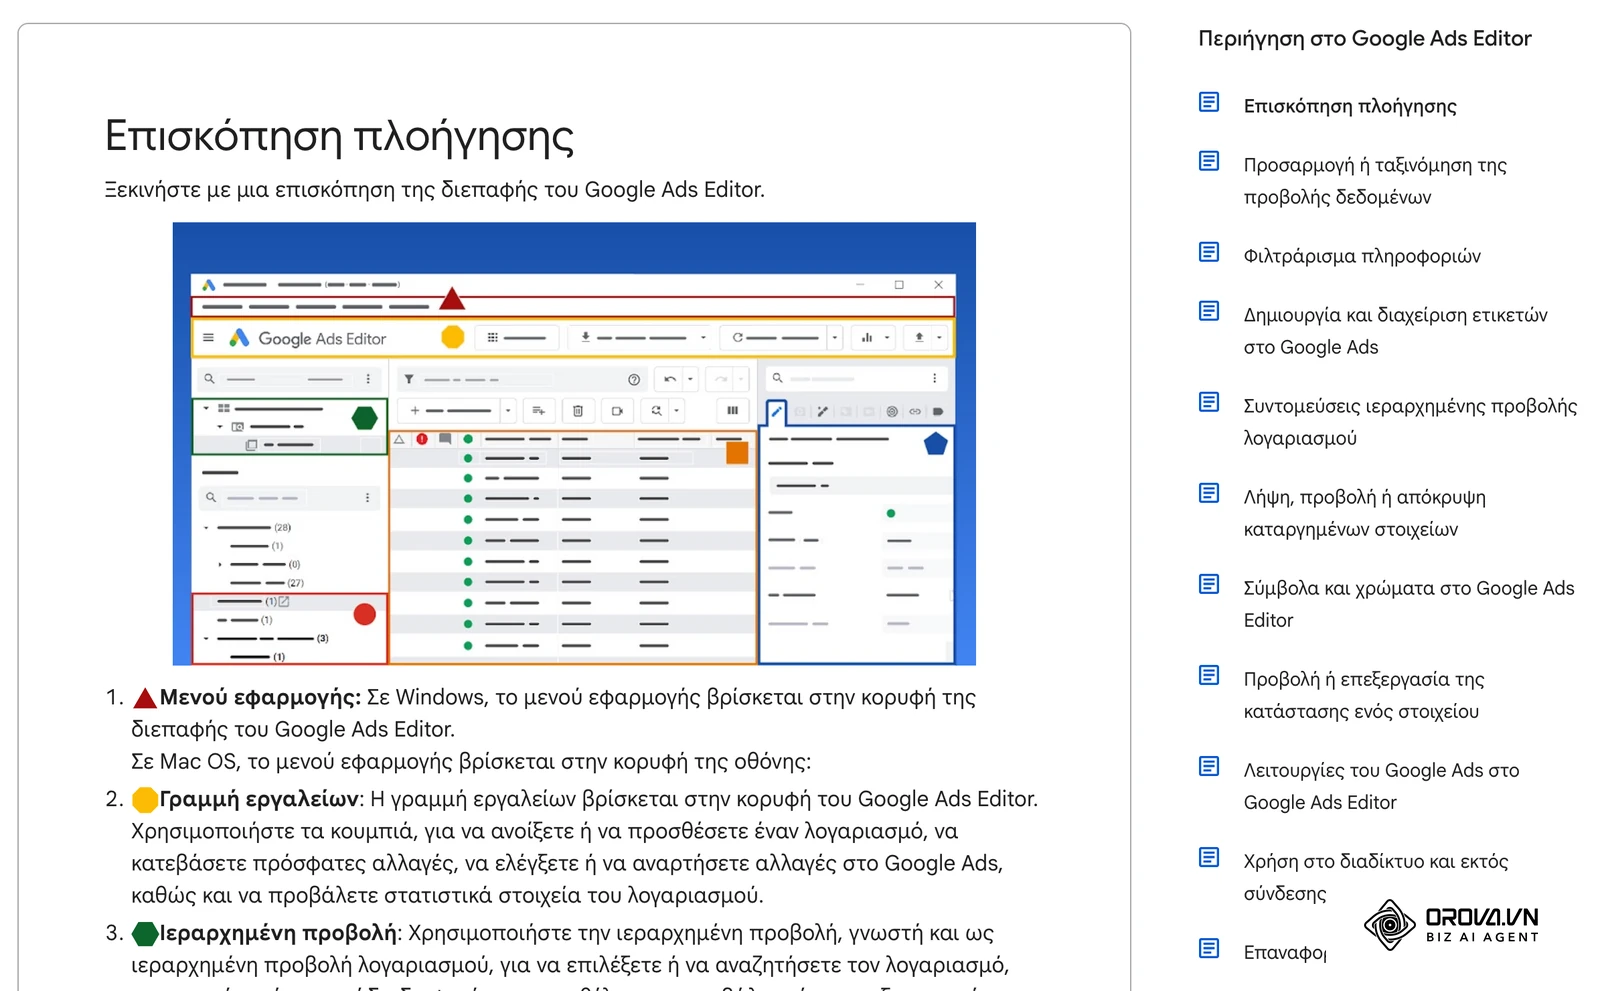Open the 'Επισκόπηση πλοήγησης' sidebar article link
This screenshot has height=991, width=1600.
pos(1350,106)
